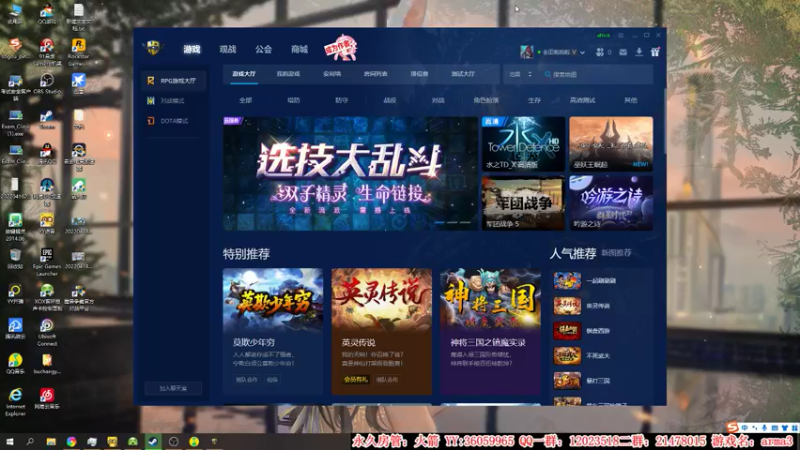Click the green network signal indicator
This screenshot has width=800, height=450.
(x=604, y=35)
